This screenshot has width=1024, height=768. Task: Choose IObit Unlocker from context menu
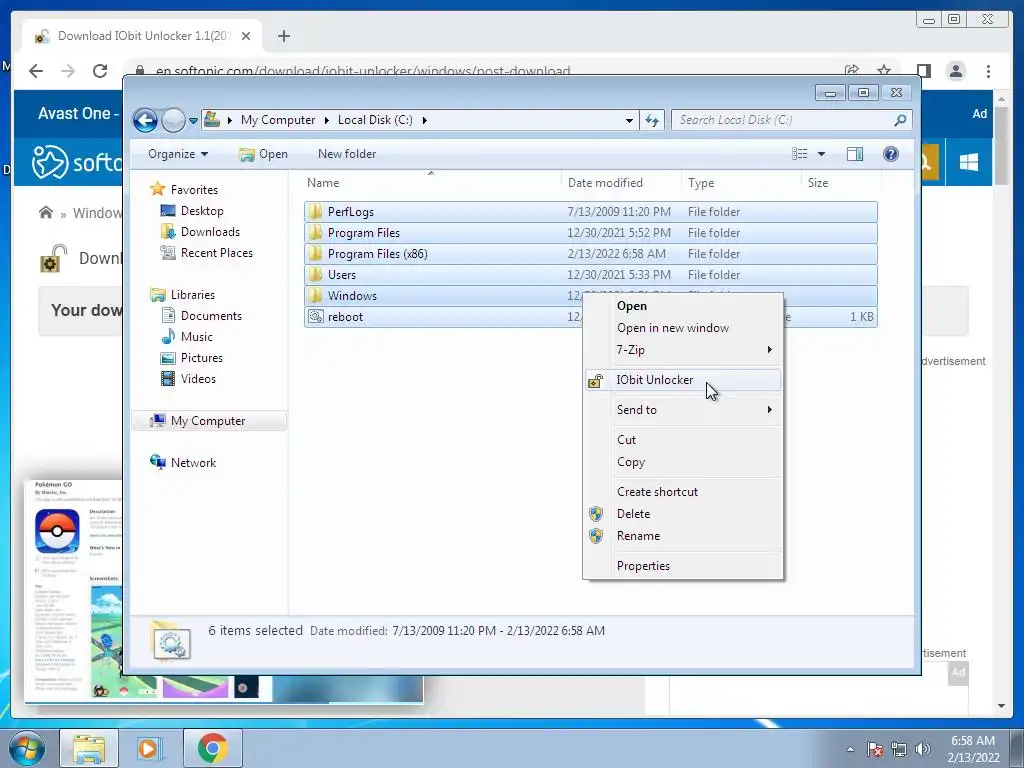pyautogui.click(x=683, y=380)
